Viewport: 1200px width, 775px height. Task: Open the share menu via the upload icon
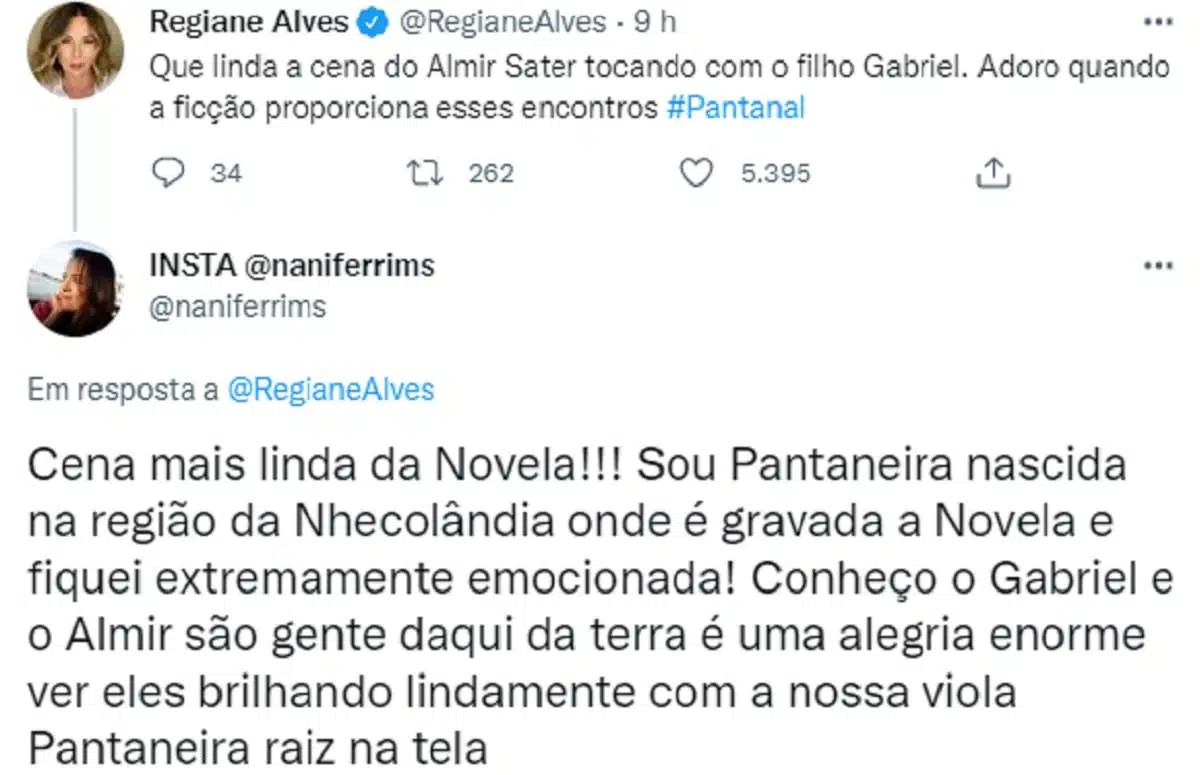[x=992, y=171]
